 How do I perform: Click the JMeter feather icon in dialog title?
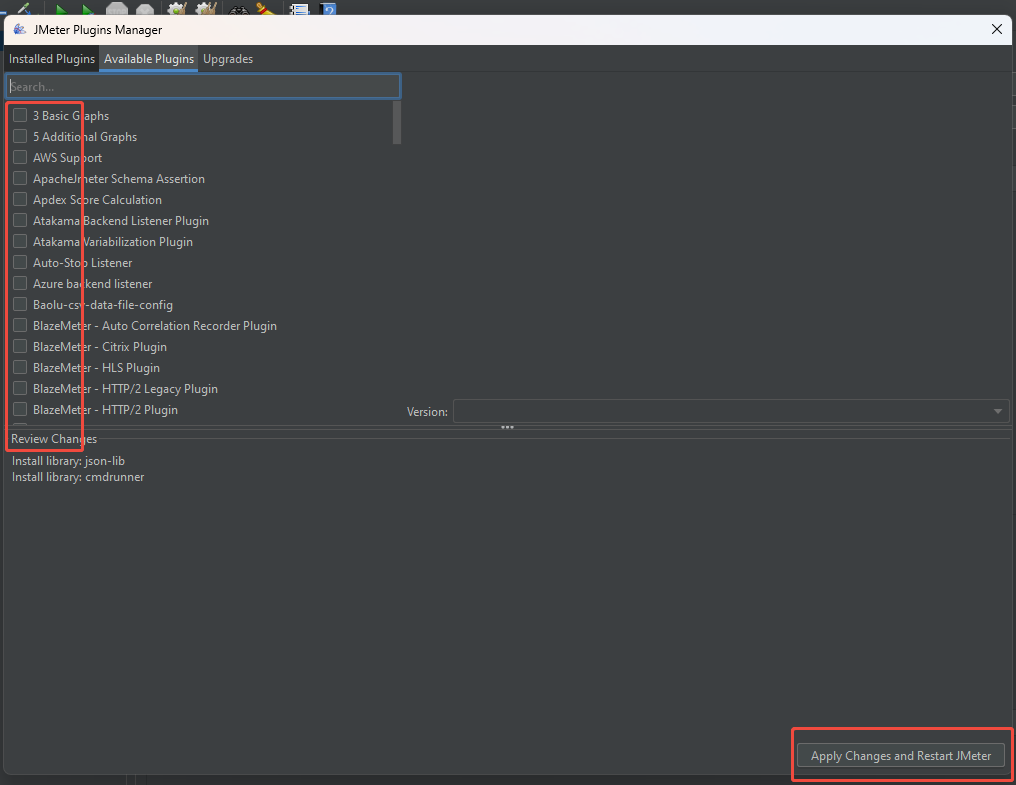(x=20, y=29)
